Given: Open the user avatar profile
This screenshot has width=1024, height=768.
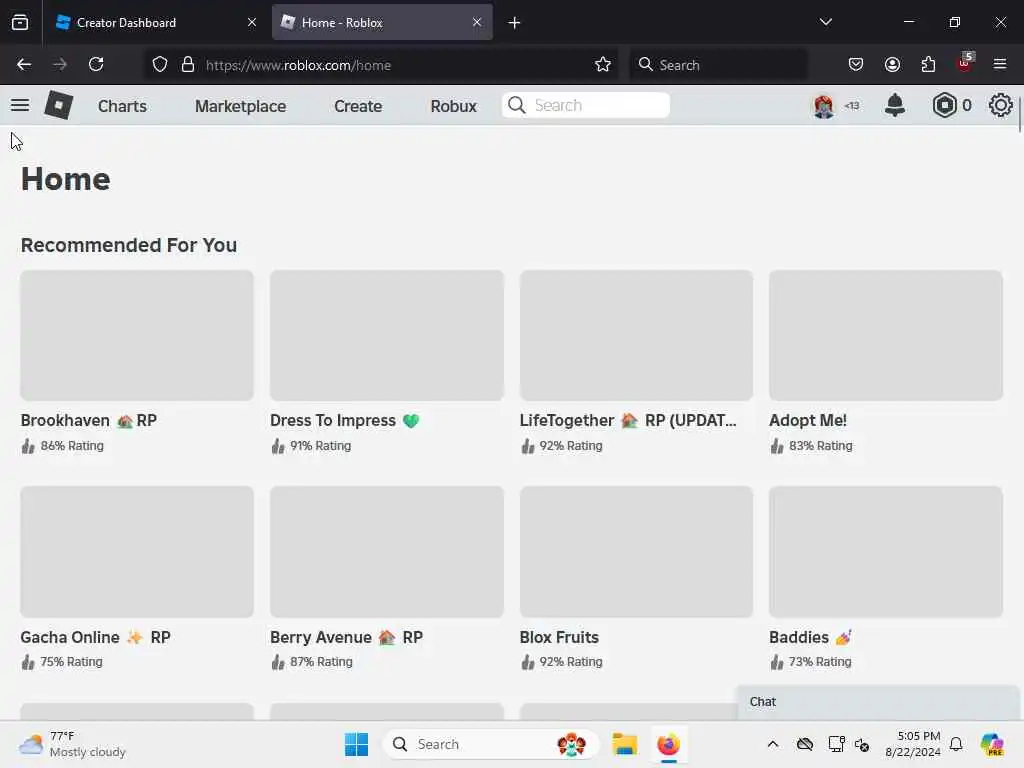Looking at the screenshot, I should click(x=824, y=105).
